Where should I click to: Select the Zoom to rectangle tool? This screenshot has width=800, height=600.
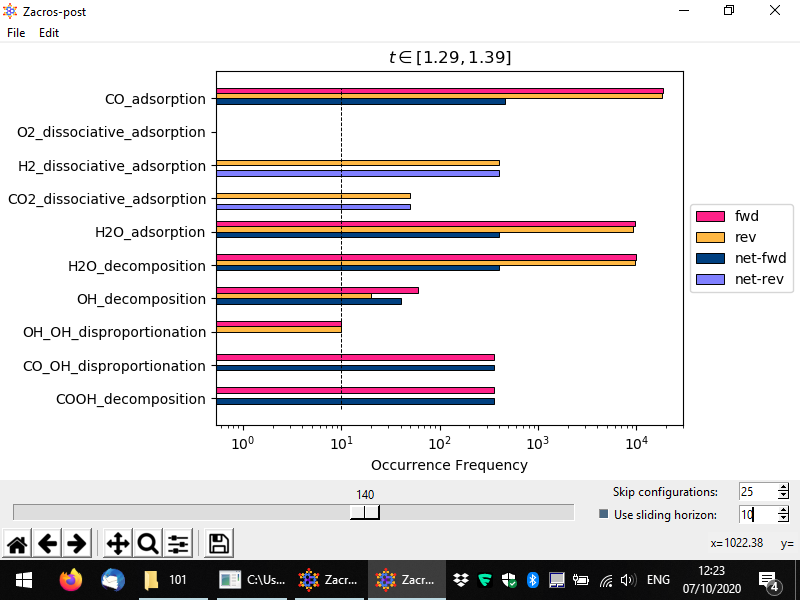(148, 544)
